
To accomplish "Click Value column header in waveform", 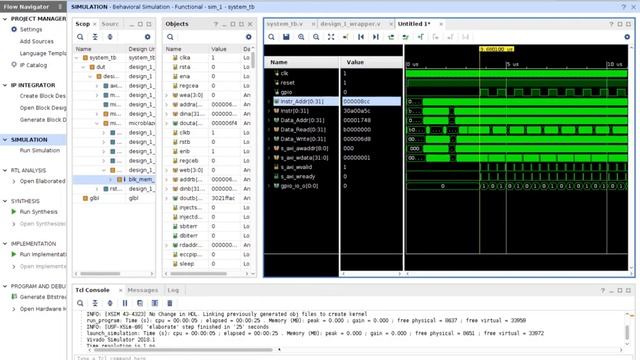I will coord(355,62).
